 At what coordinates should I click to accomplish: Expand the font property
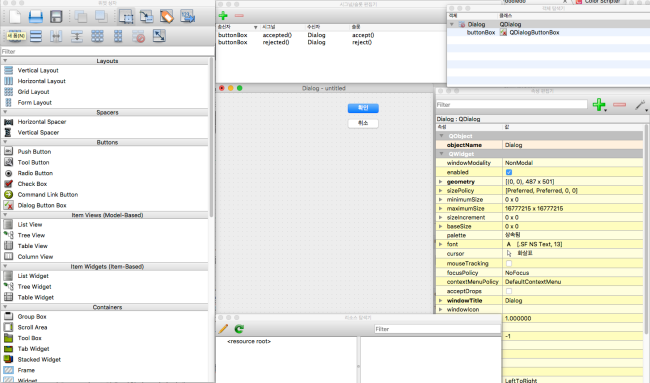[441, 244]
